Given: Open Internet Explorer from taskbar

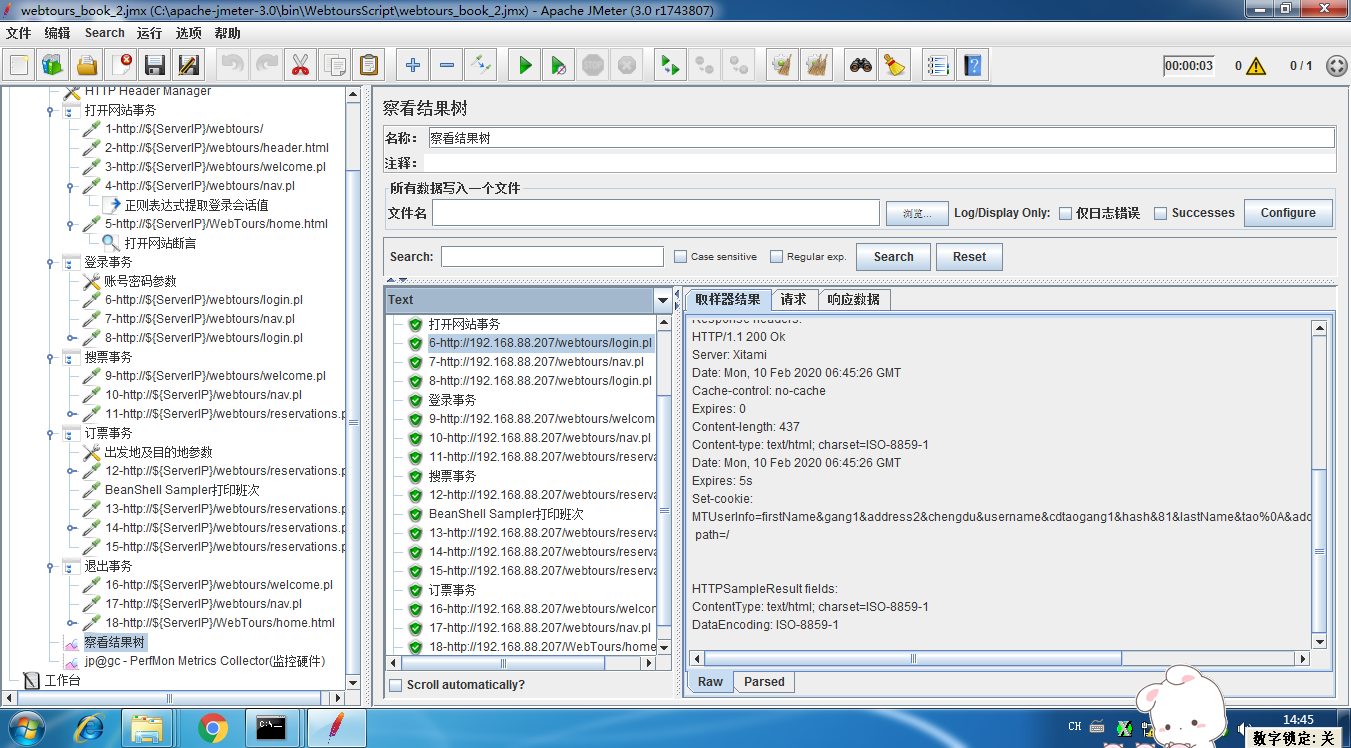Looking at the screenshot, I should pyautogui.click(x=88, y=728).
